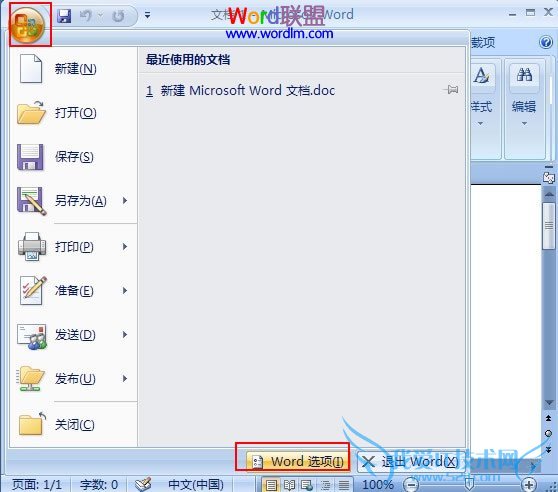558x492 pixels.
Task: Click the round Office button
Action: pos(28,26)
